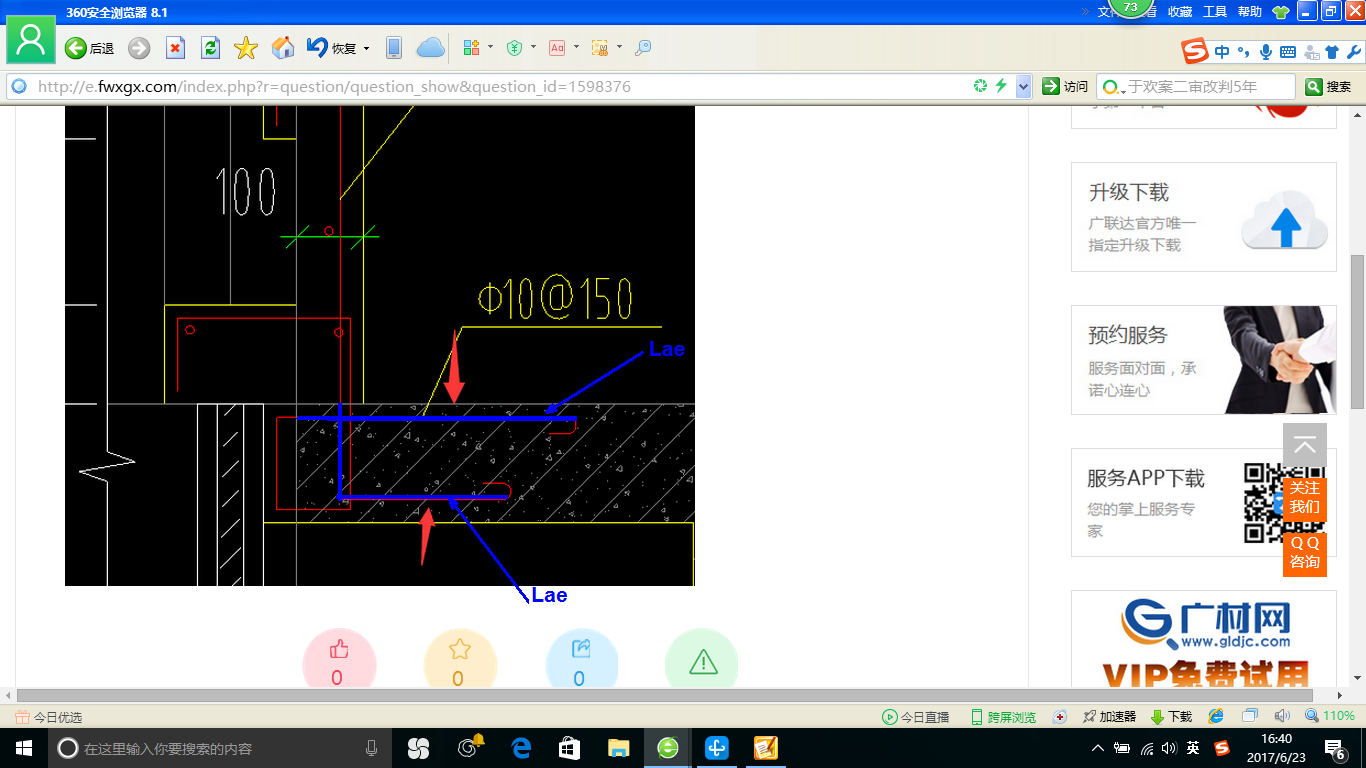Open the Windows notification center icon
The height and width of the screenshot is (768, 1366).
click(x=1334, y=748)
